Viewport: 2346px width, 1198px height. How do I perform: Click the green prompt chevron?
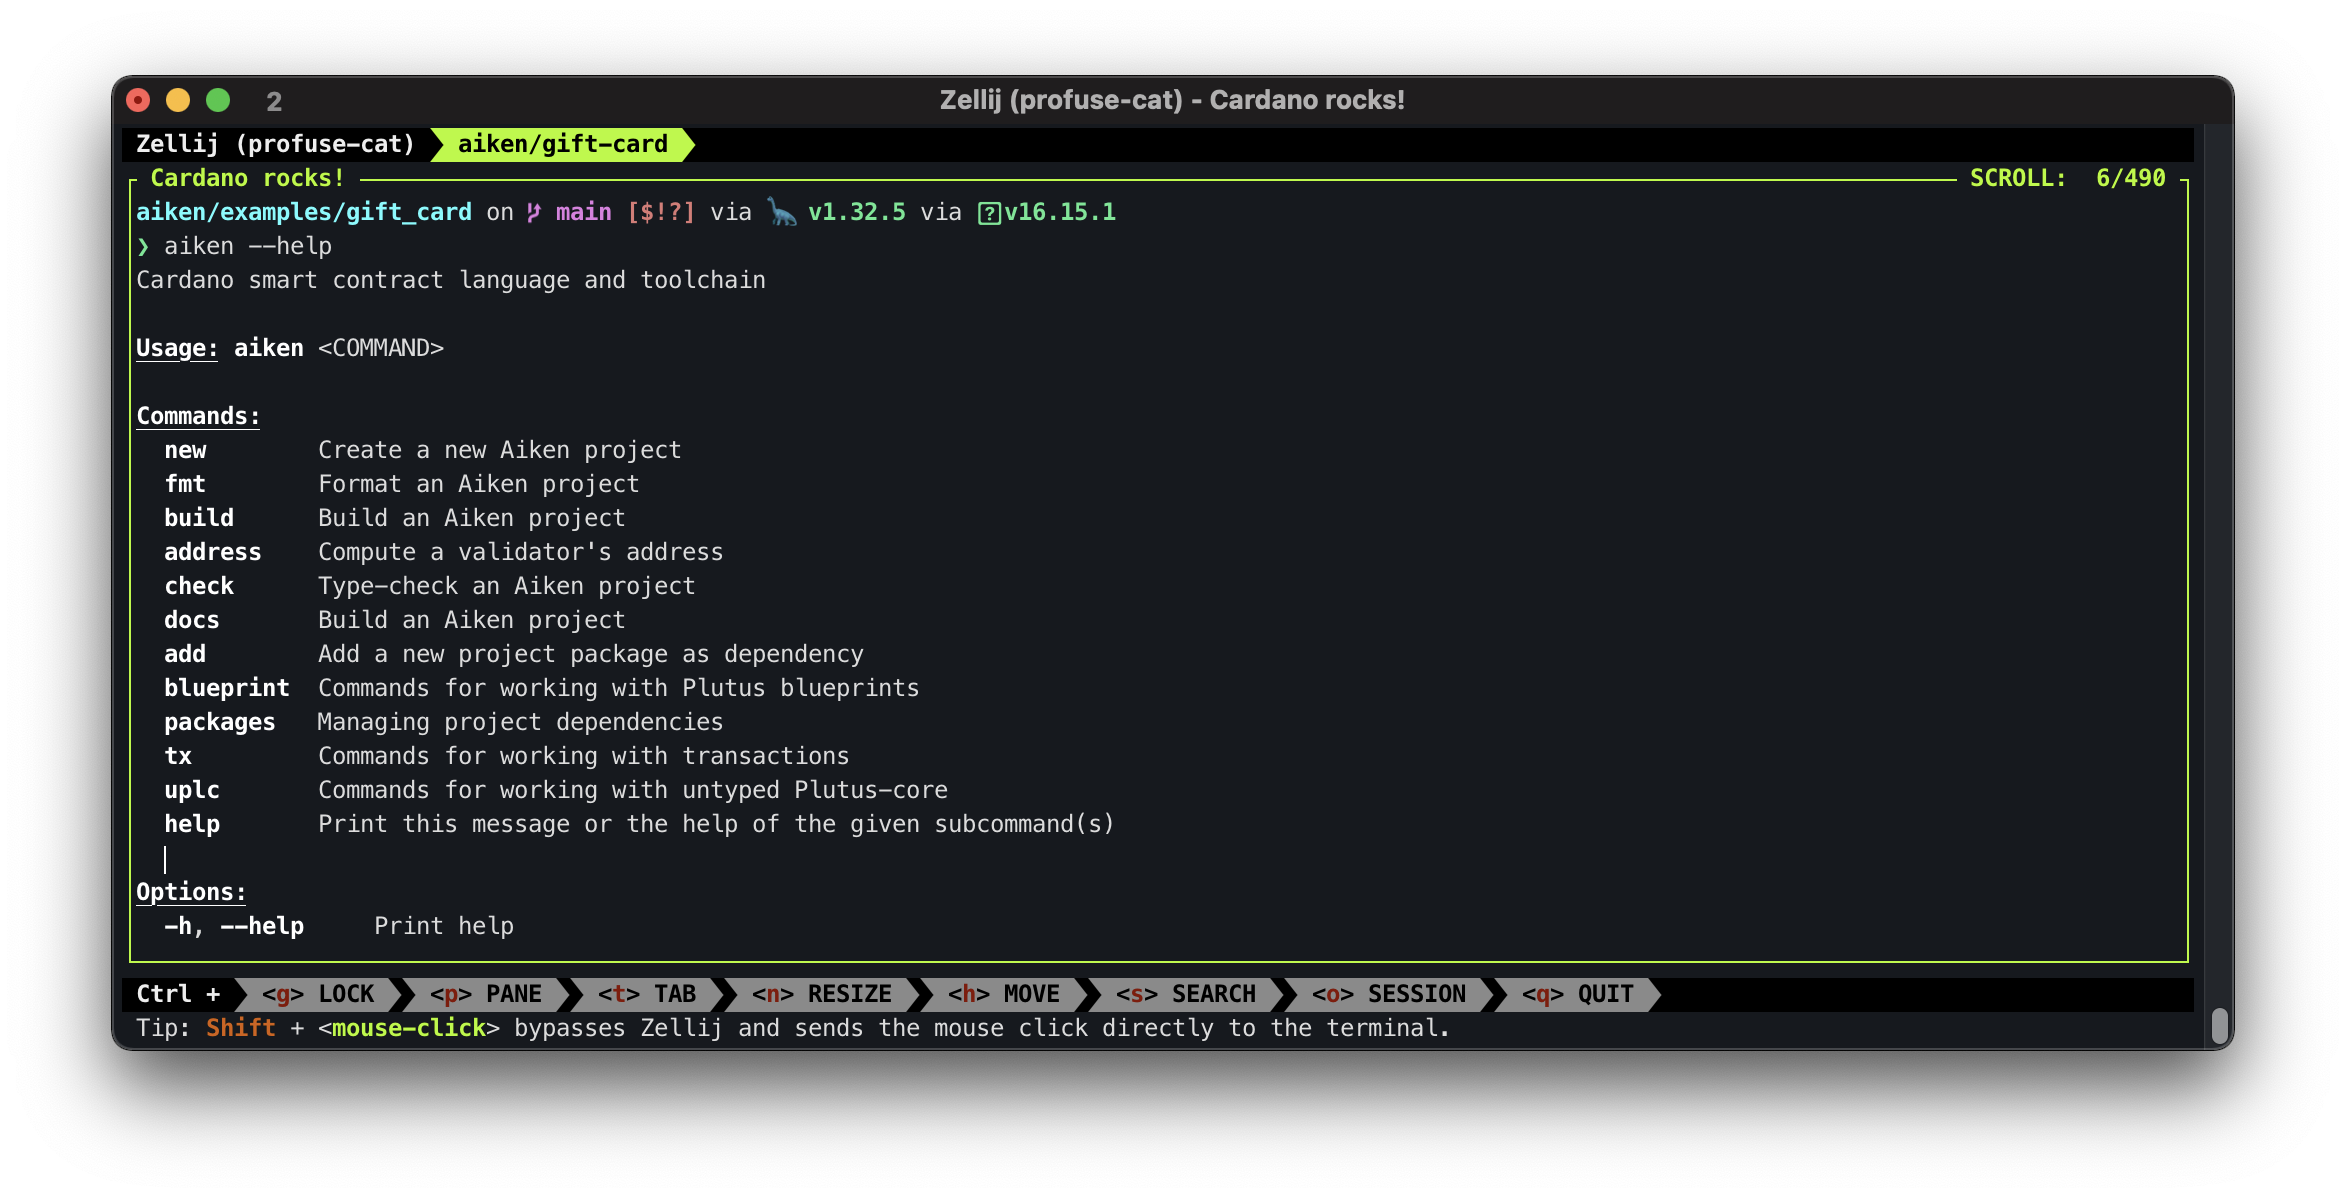[143, 246]
